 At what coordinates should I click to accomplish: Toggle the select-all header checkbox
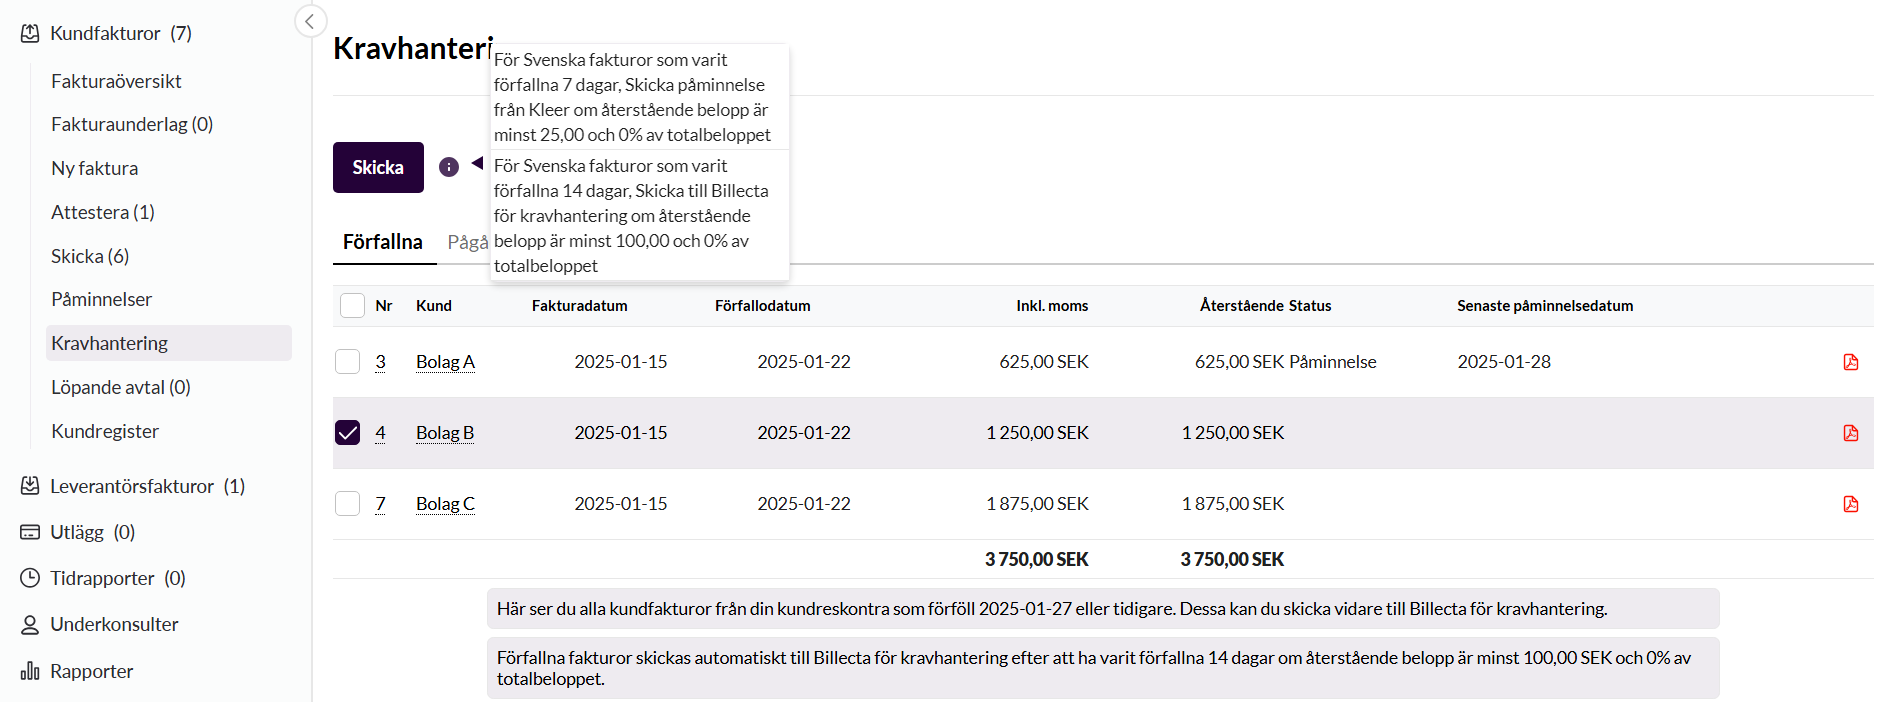(352, 306)
